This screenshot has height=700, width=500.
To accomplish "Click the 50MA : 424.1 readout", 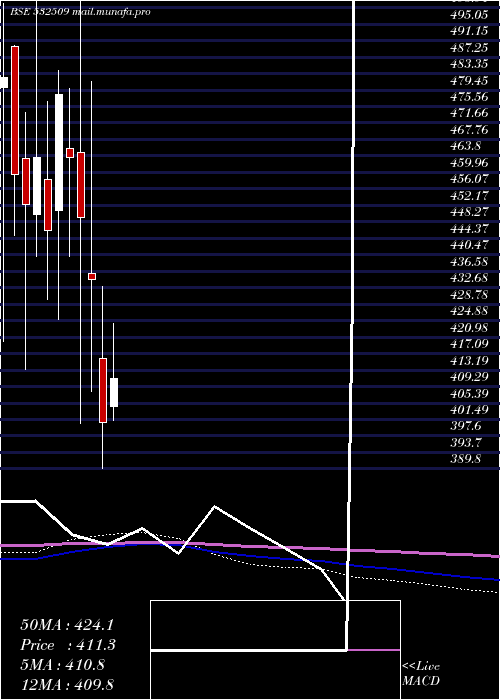I will (67, 624).
